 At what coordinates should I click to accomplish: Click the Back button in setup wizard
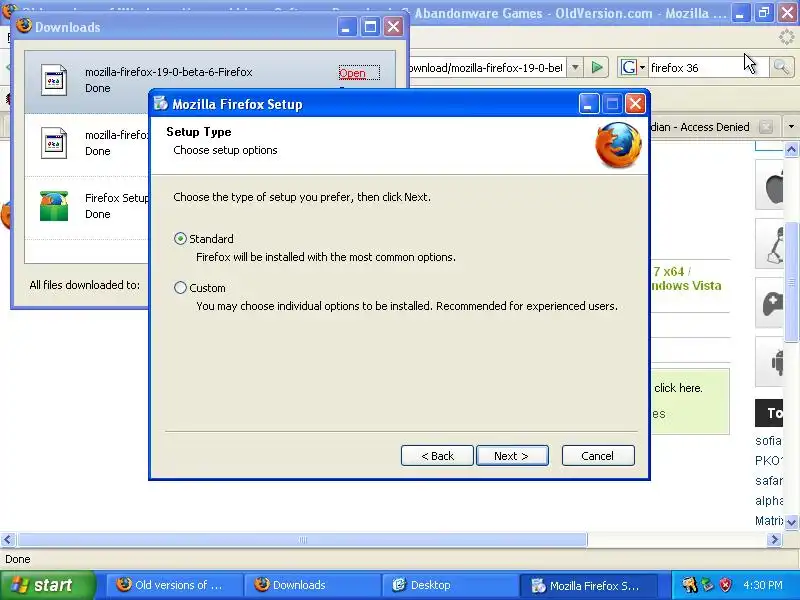click(437, 456)
